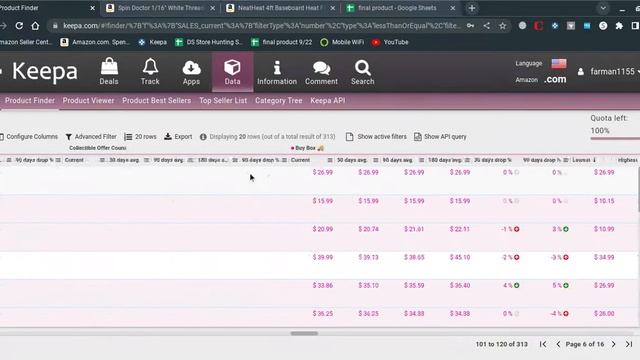Open the YouTube bookmark
Viewport: 640px width, 360px height.
390,42
